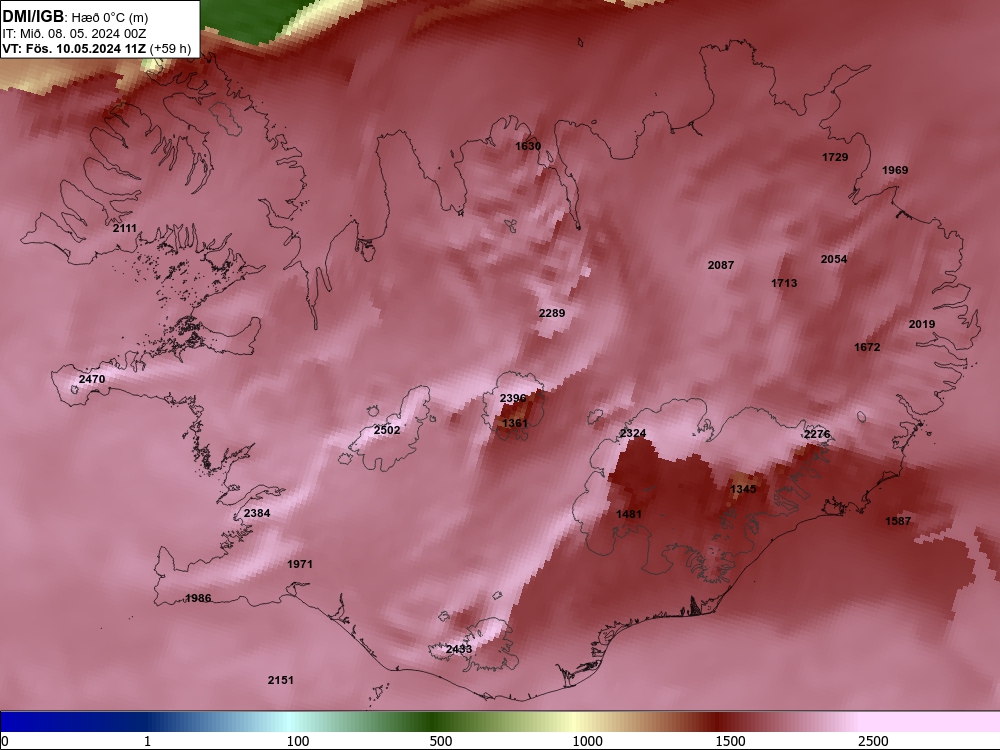Click the 1713 height value
1000x750 pixels.
pos(784,283)
